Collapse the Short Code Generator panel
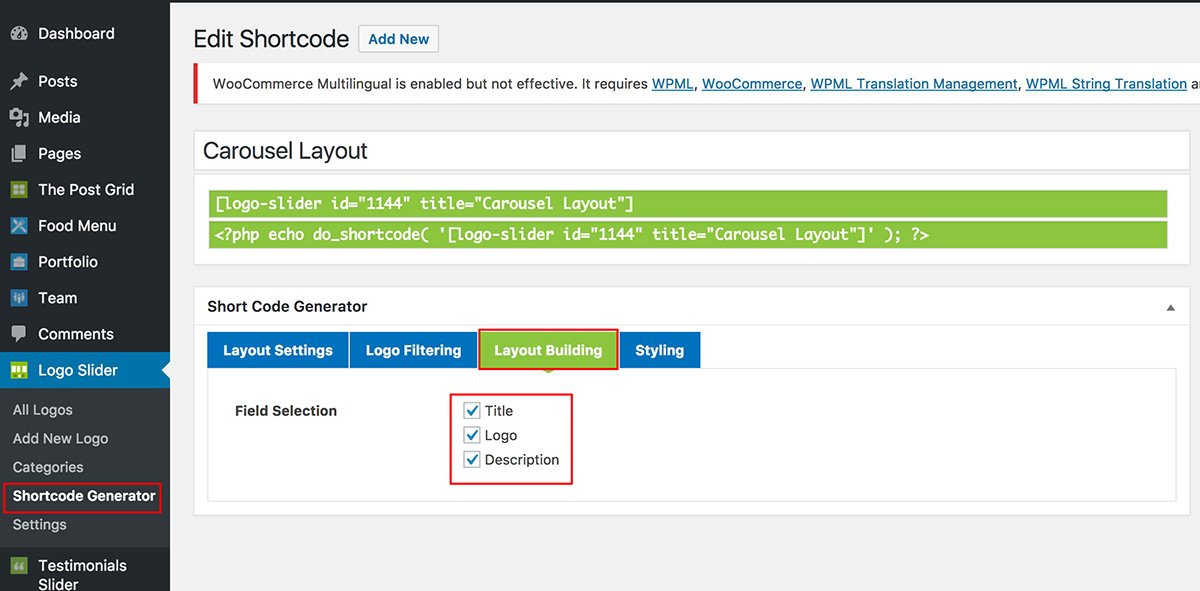The width and height of the screenshot is (1200, 591). (1171, 308)
